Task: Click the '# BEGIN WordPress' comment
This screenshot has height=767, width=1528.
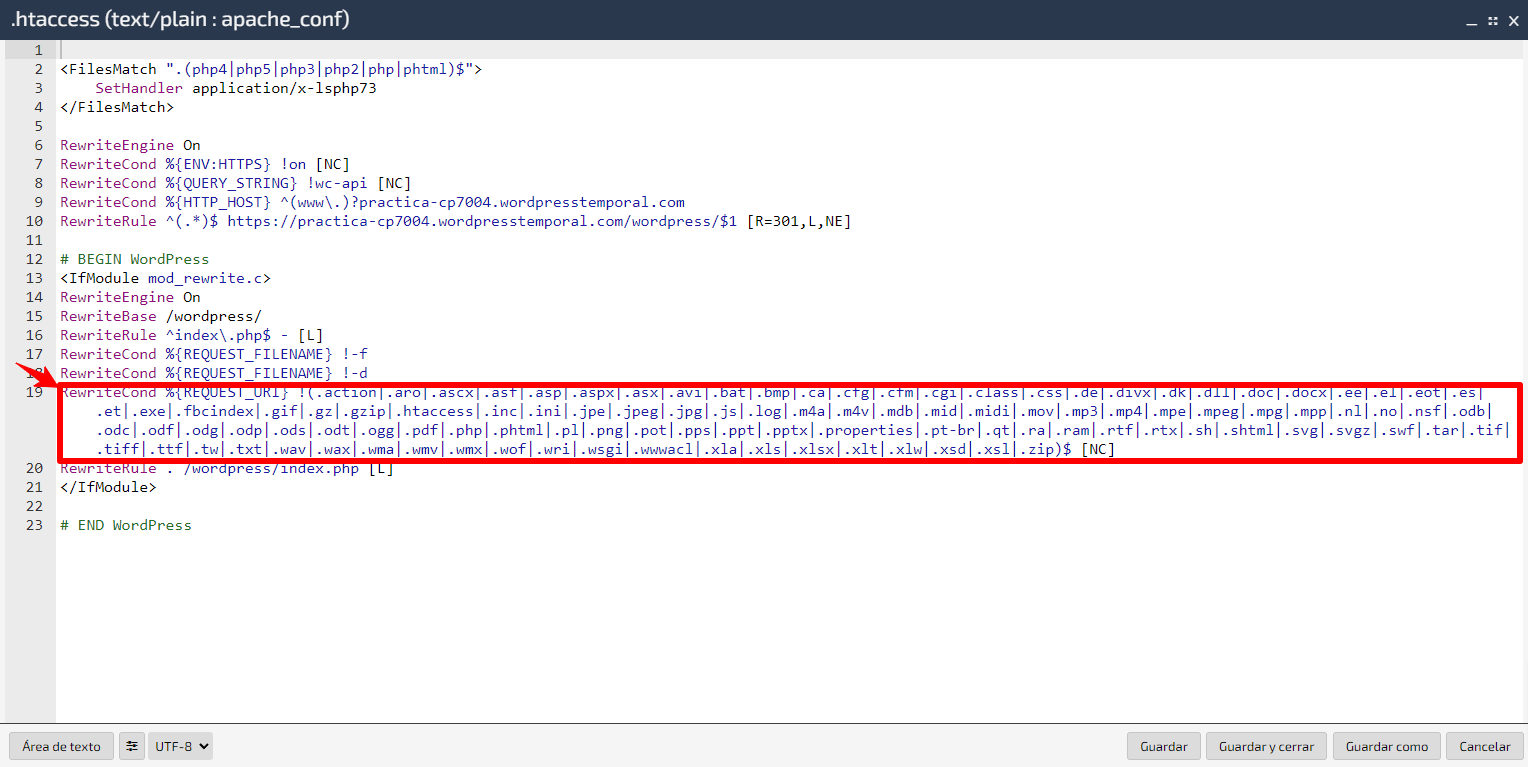Action: click(135, 259)
